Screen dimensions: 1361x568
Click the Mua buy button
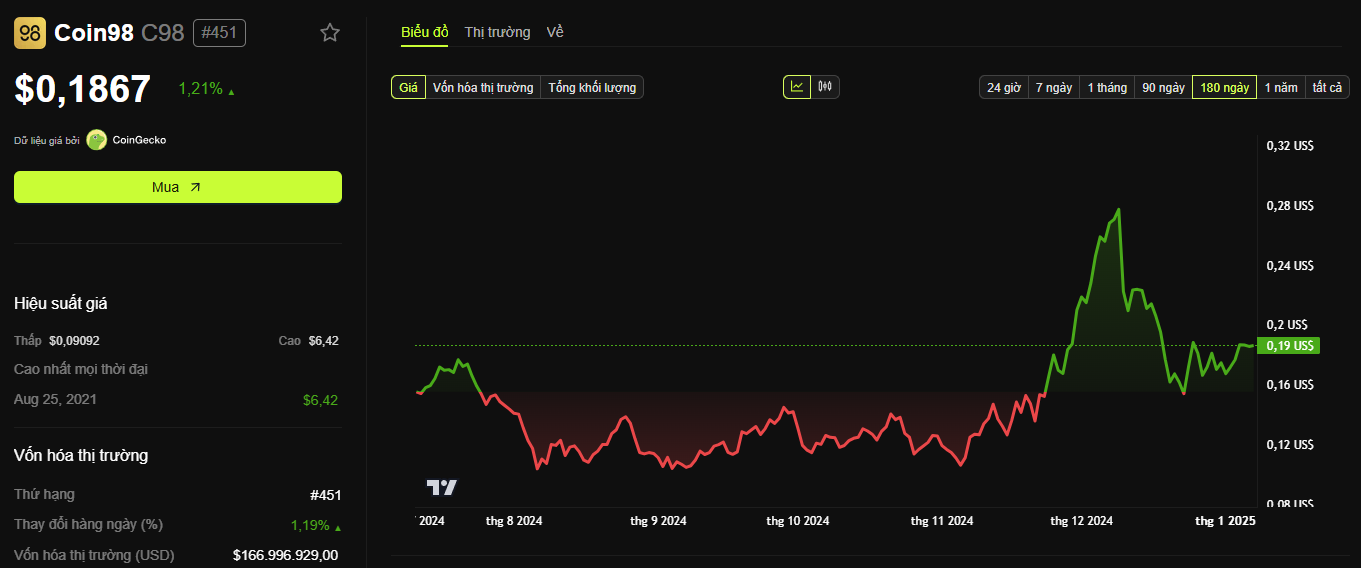[x=178, y=187]
